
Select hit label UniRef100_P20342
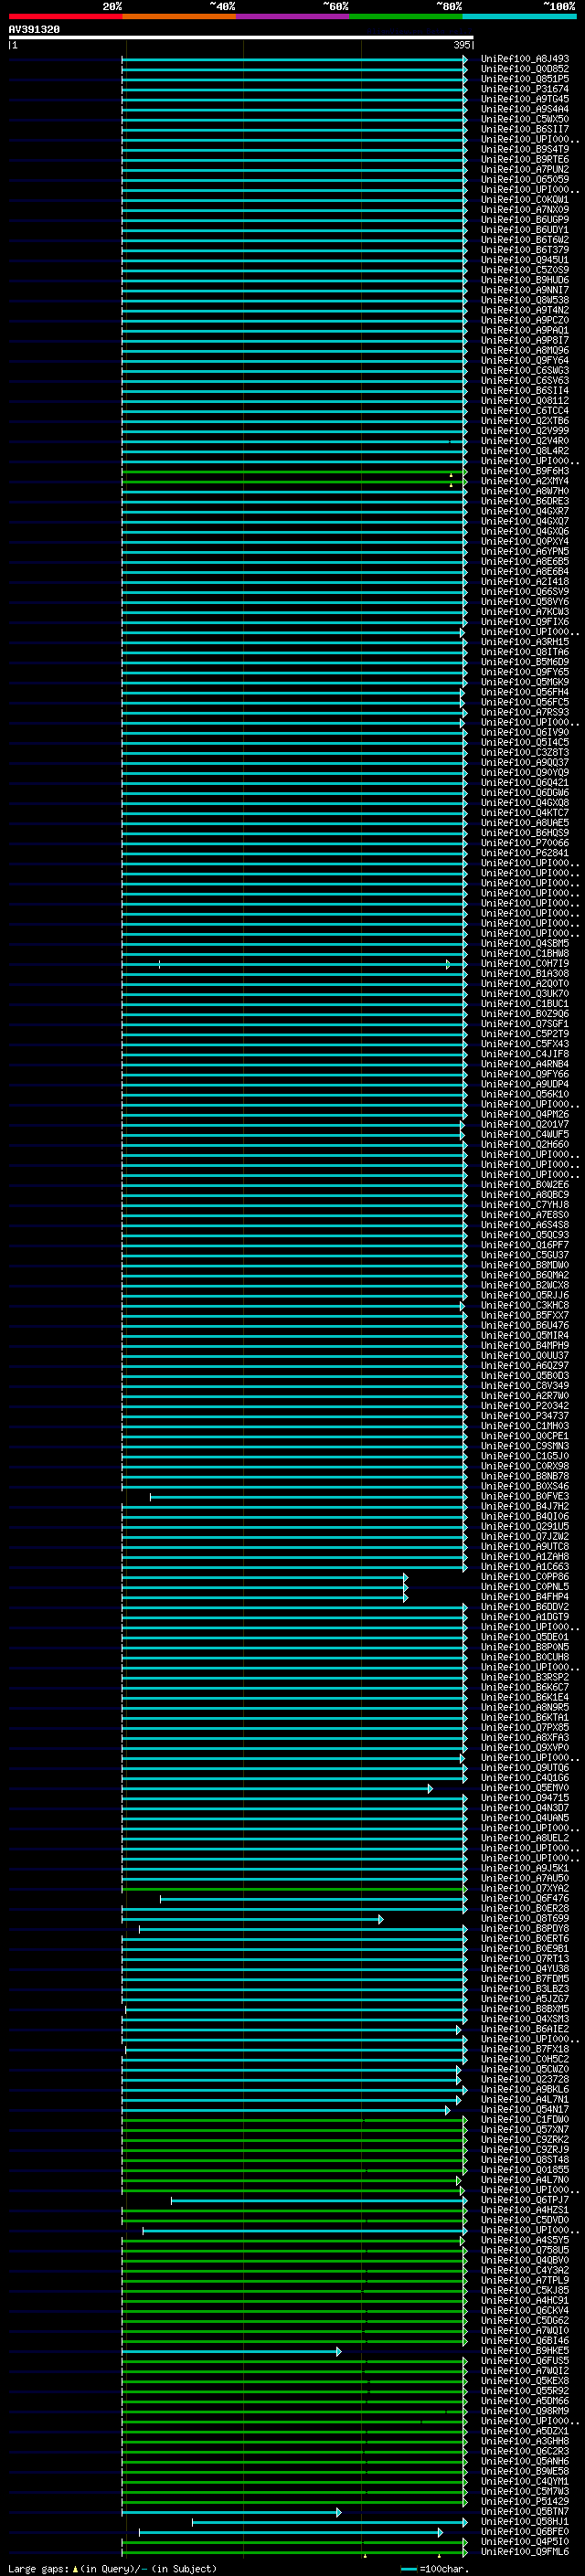pos(525,1406)
